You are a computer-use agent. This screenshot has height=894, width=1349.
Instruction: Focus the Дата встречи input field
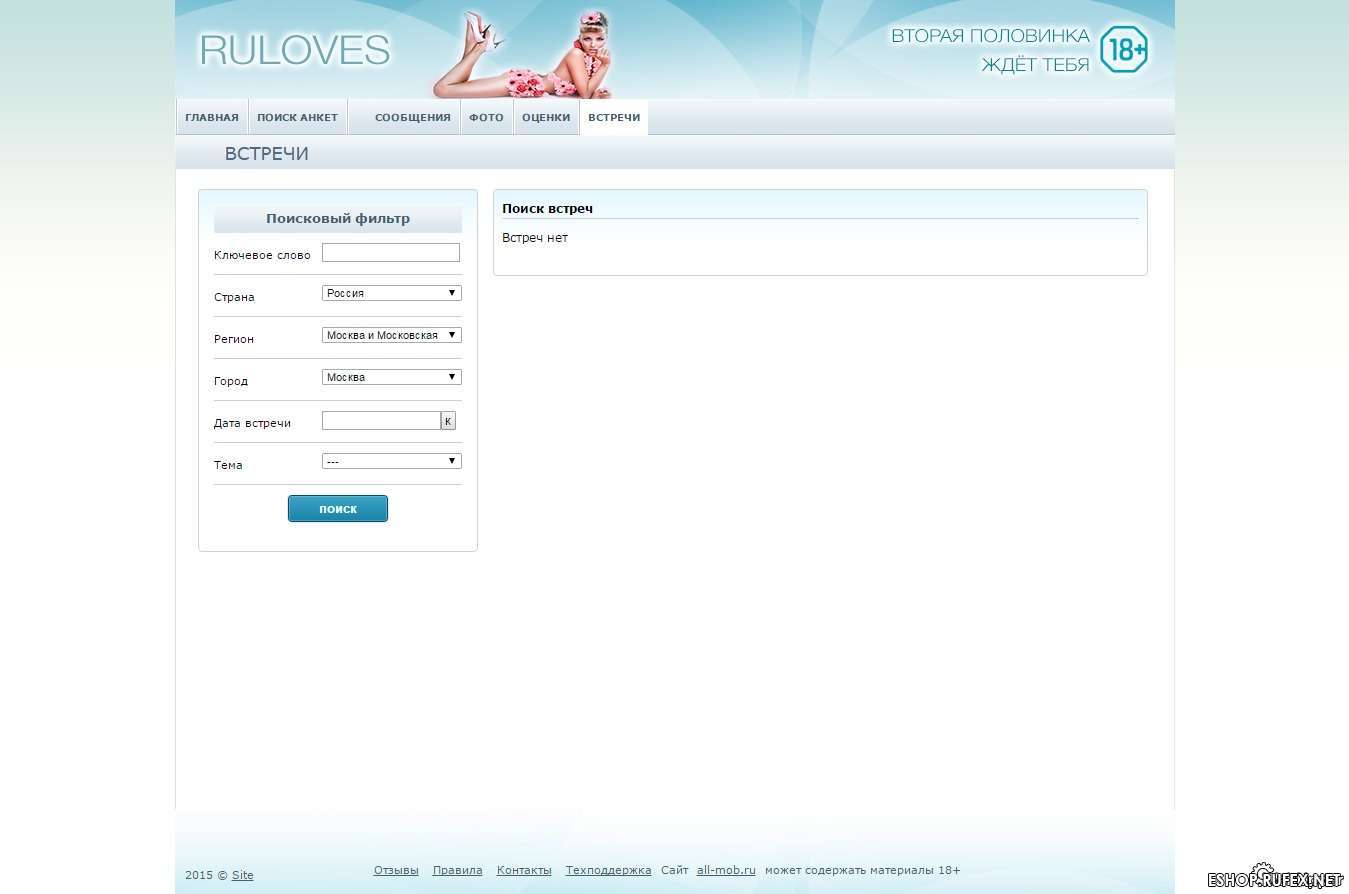[381, 421]
